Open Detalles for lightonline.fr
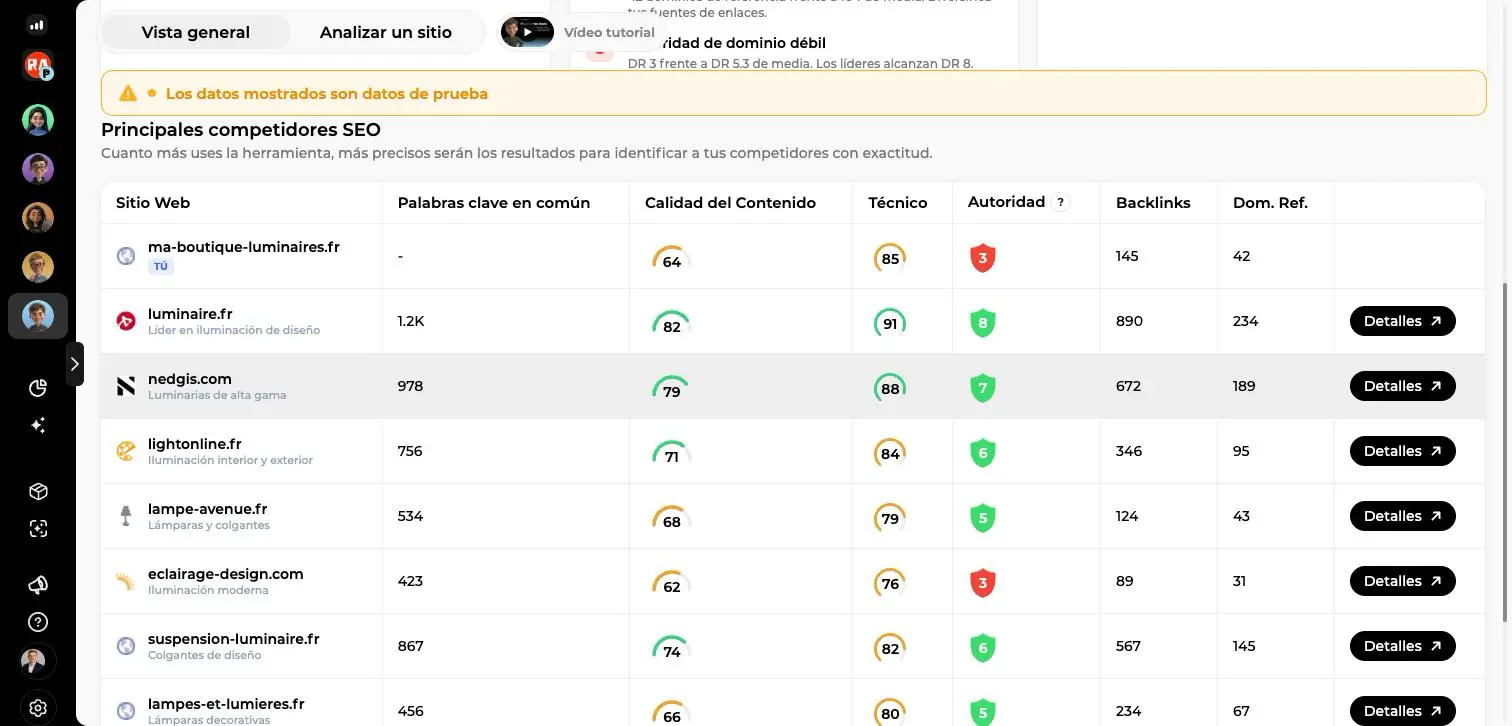1512x726 pixels. 1402,451
